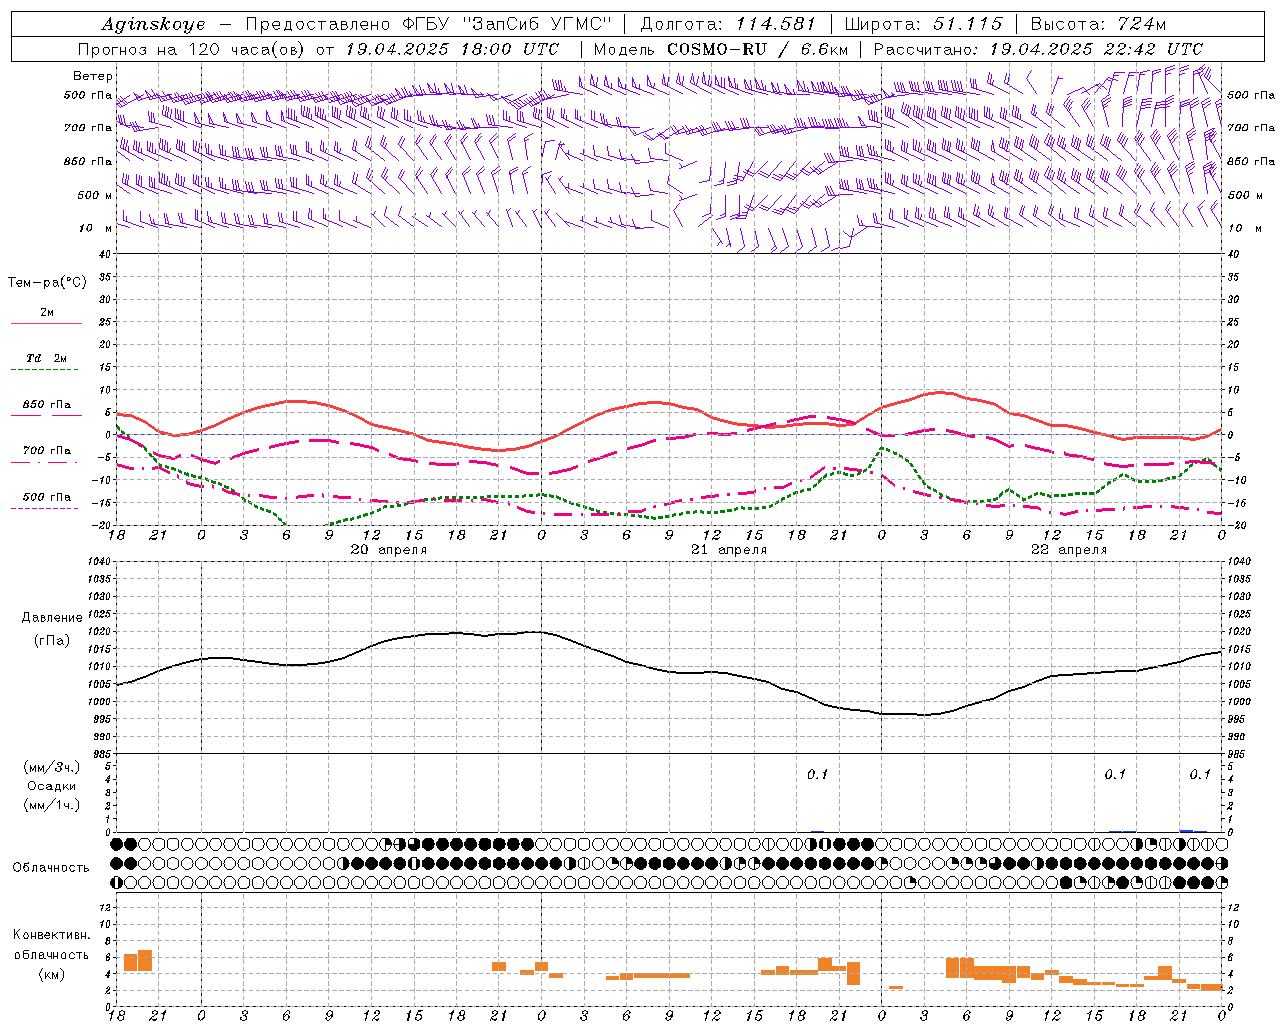
Task: Click the "2м" temperature legend line sample
Action: click(46, 323)
